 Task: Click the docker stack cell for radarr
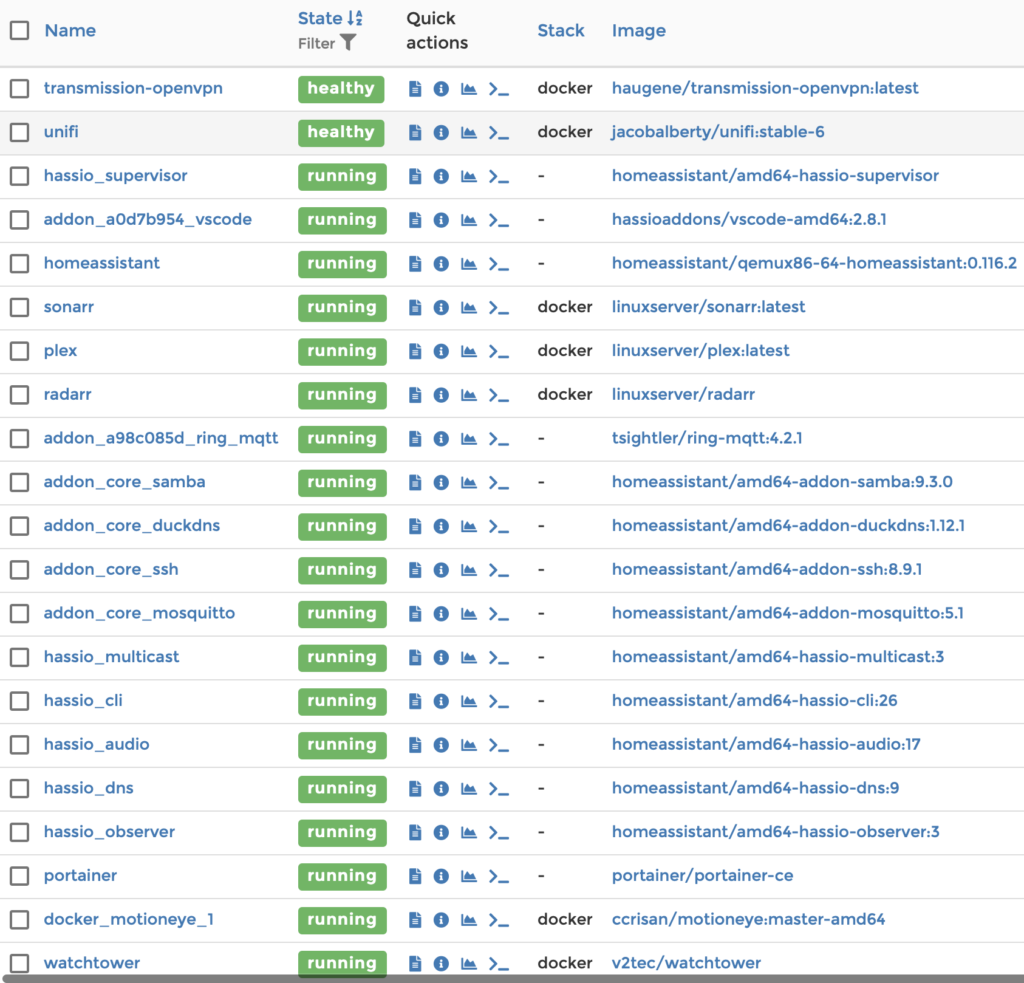(565, 395)
